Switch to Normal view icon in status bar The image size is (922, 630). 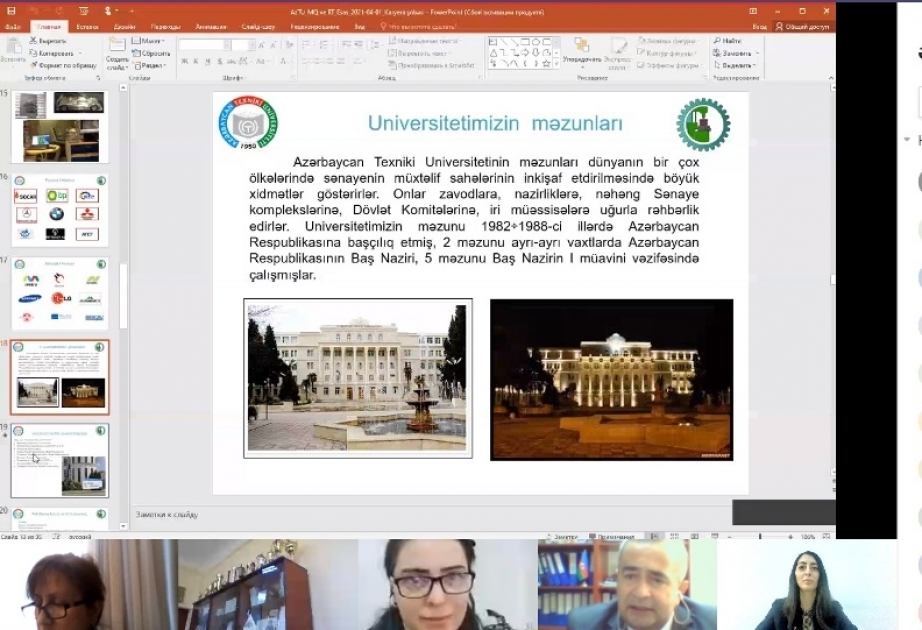click(x=654, y=536)
